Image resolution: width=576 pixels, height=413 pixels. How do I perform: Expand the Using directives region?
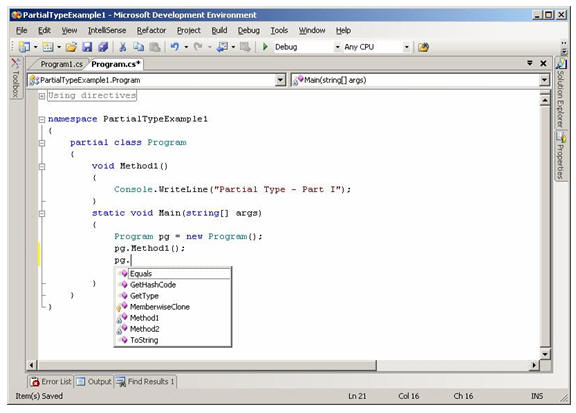point(42,96)
